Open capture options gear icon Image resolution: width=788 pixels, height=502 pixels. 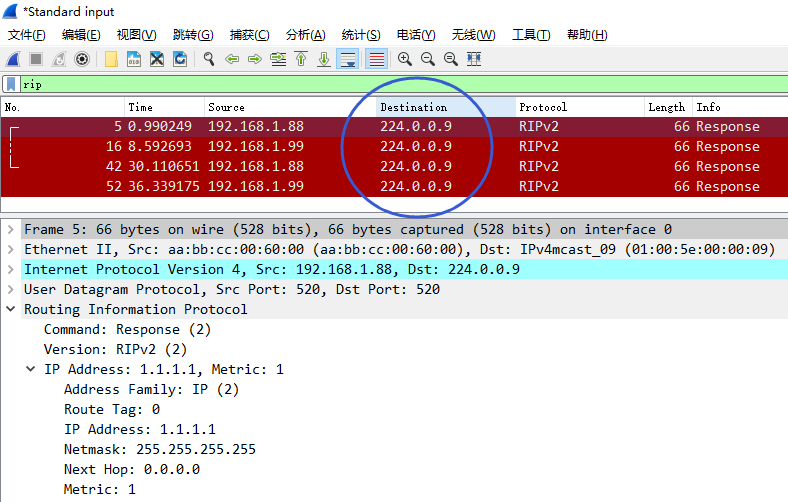tap(82, 59)
